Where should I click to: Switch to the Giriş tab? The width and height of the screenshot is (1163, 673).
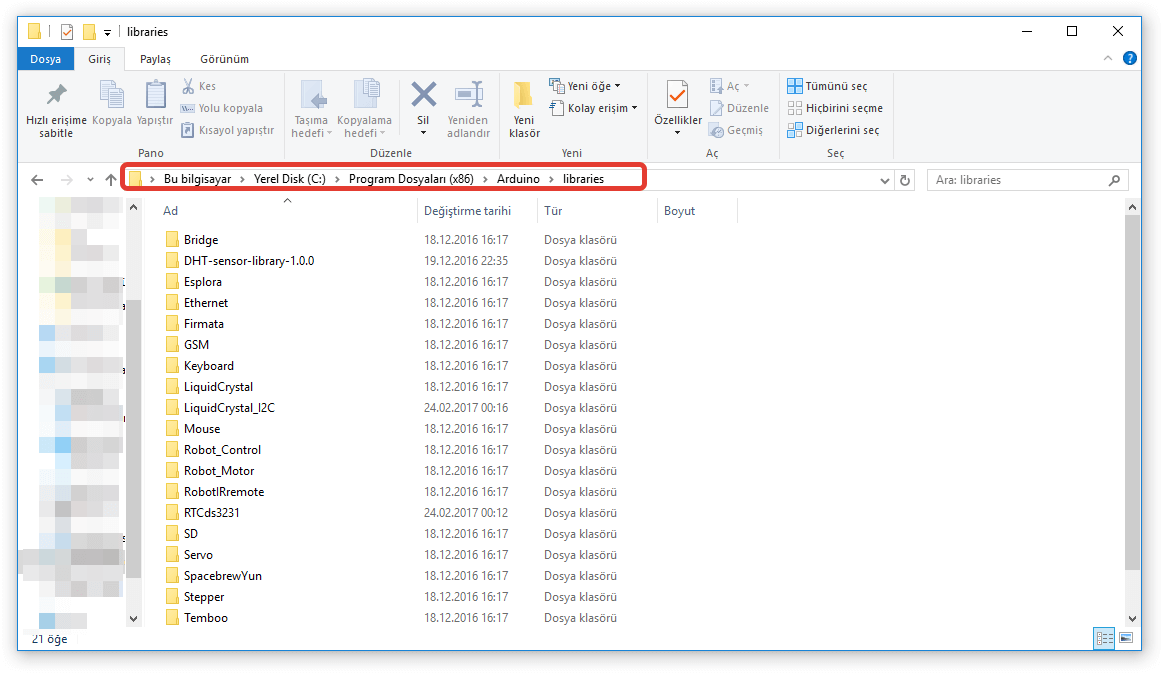click(99, 59)
